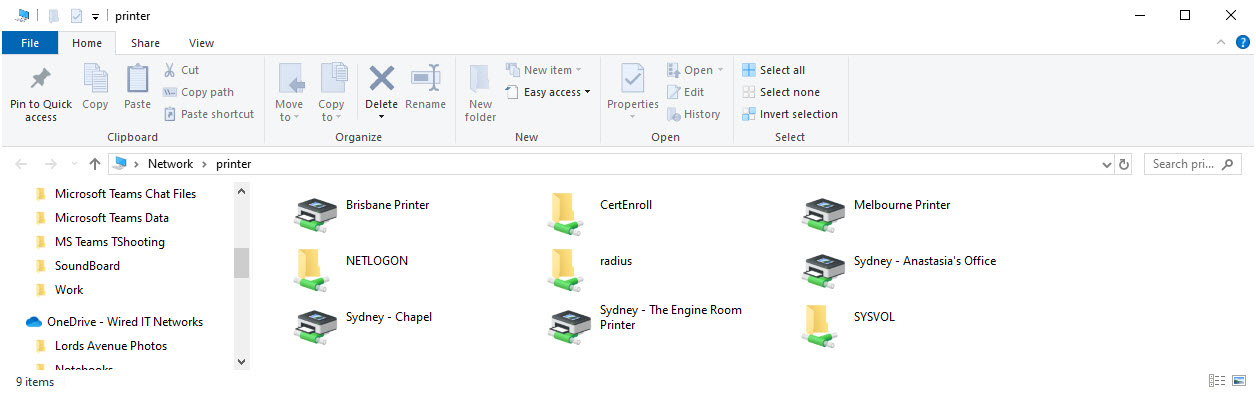Click the Paste icon in the ribbon
This screenshot has height=395, width=1256.
tap(138, 78)
